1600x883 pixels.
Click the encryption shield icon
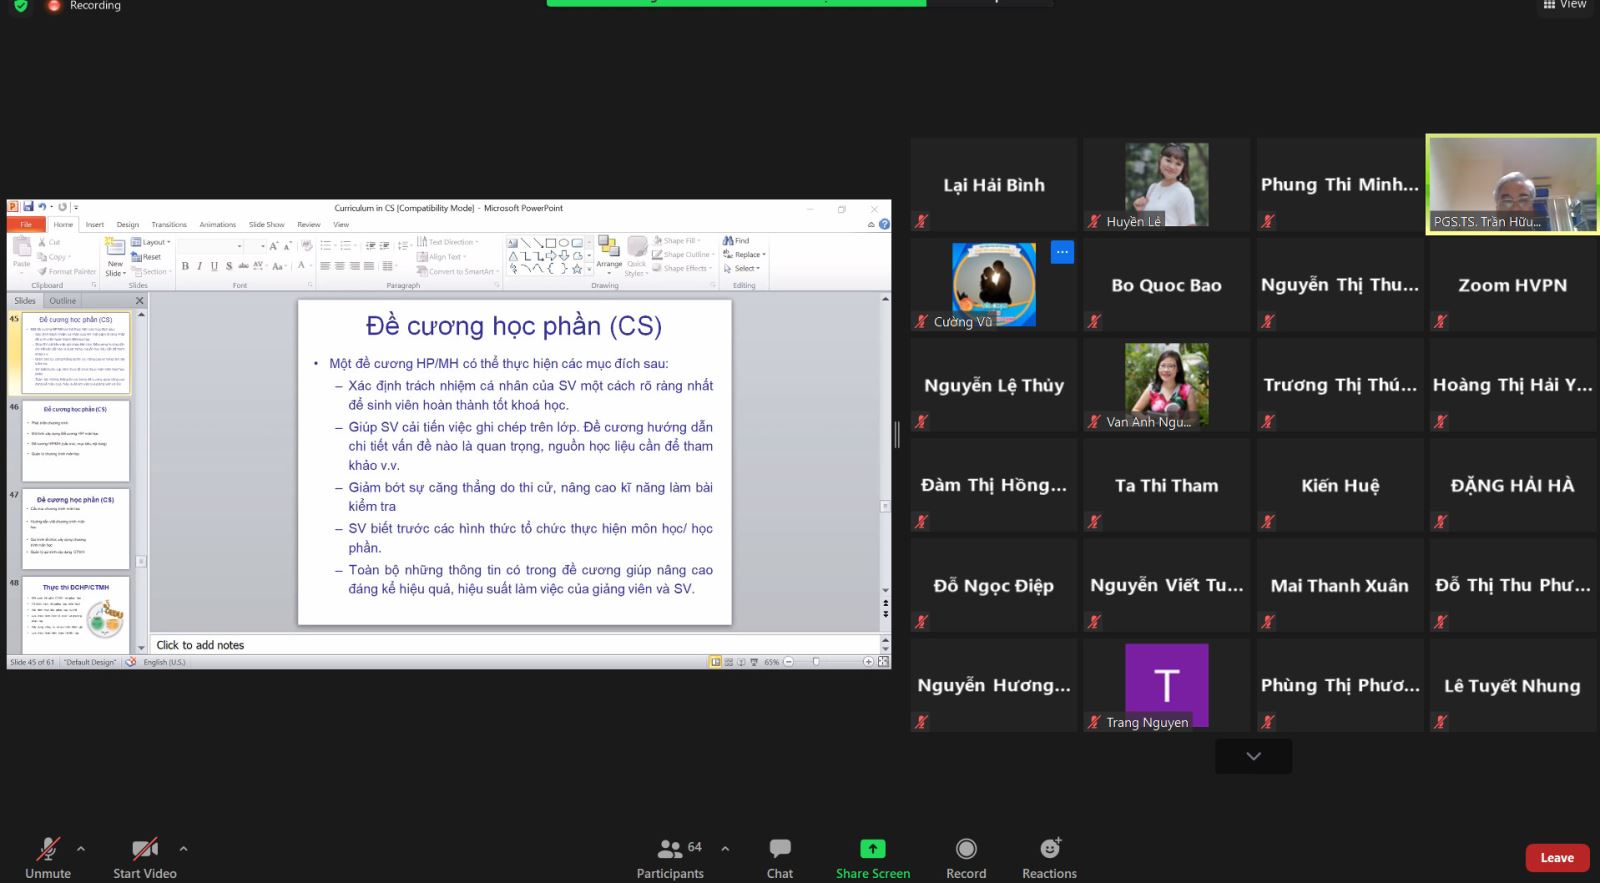[x=20, y=6]
